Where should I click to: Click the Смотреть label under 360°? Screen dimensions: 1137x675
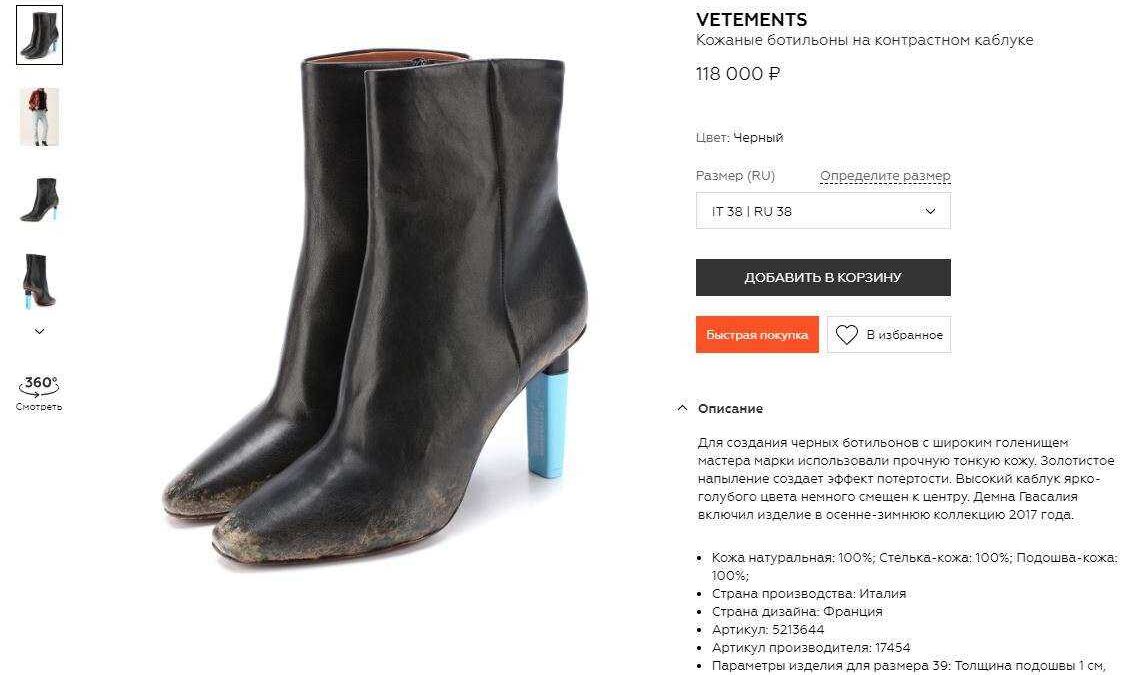pos(39,407)
